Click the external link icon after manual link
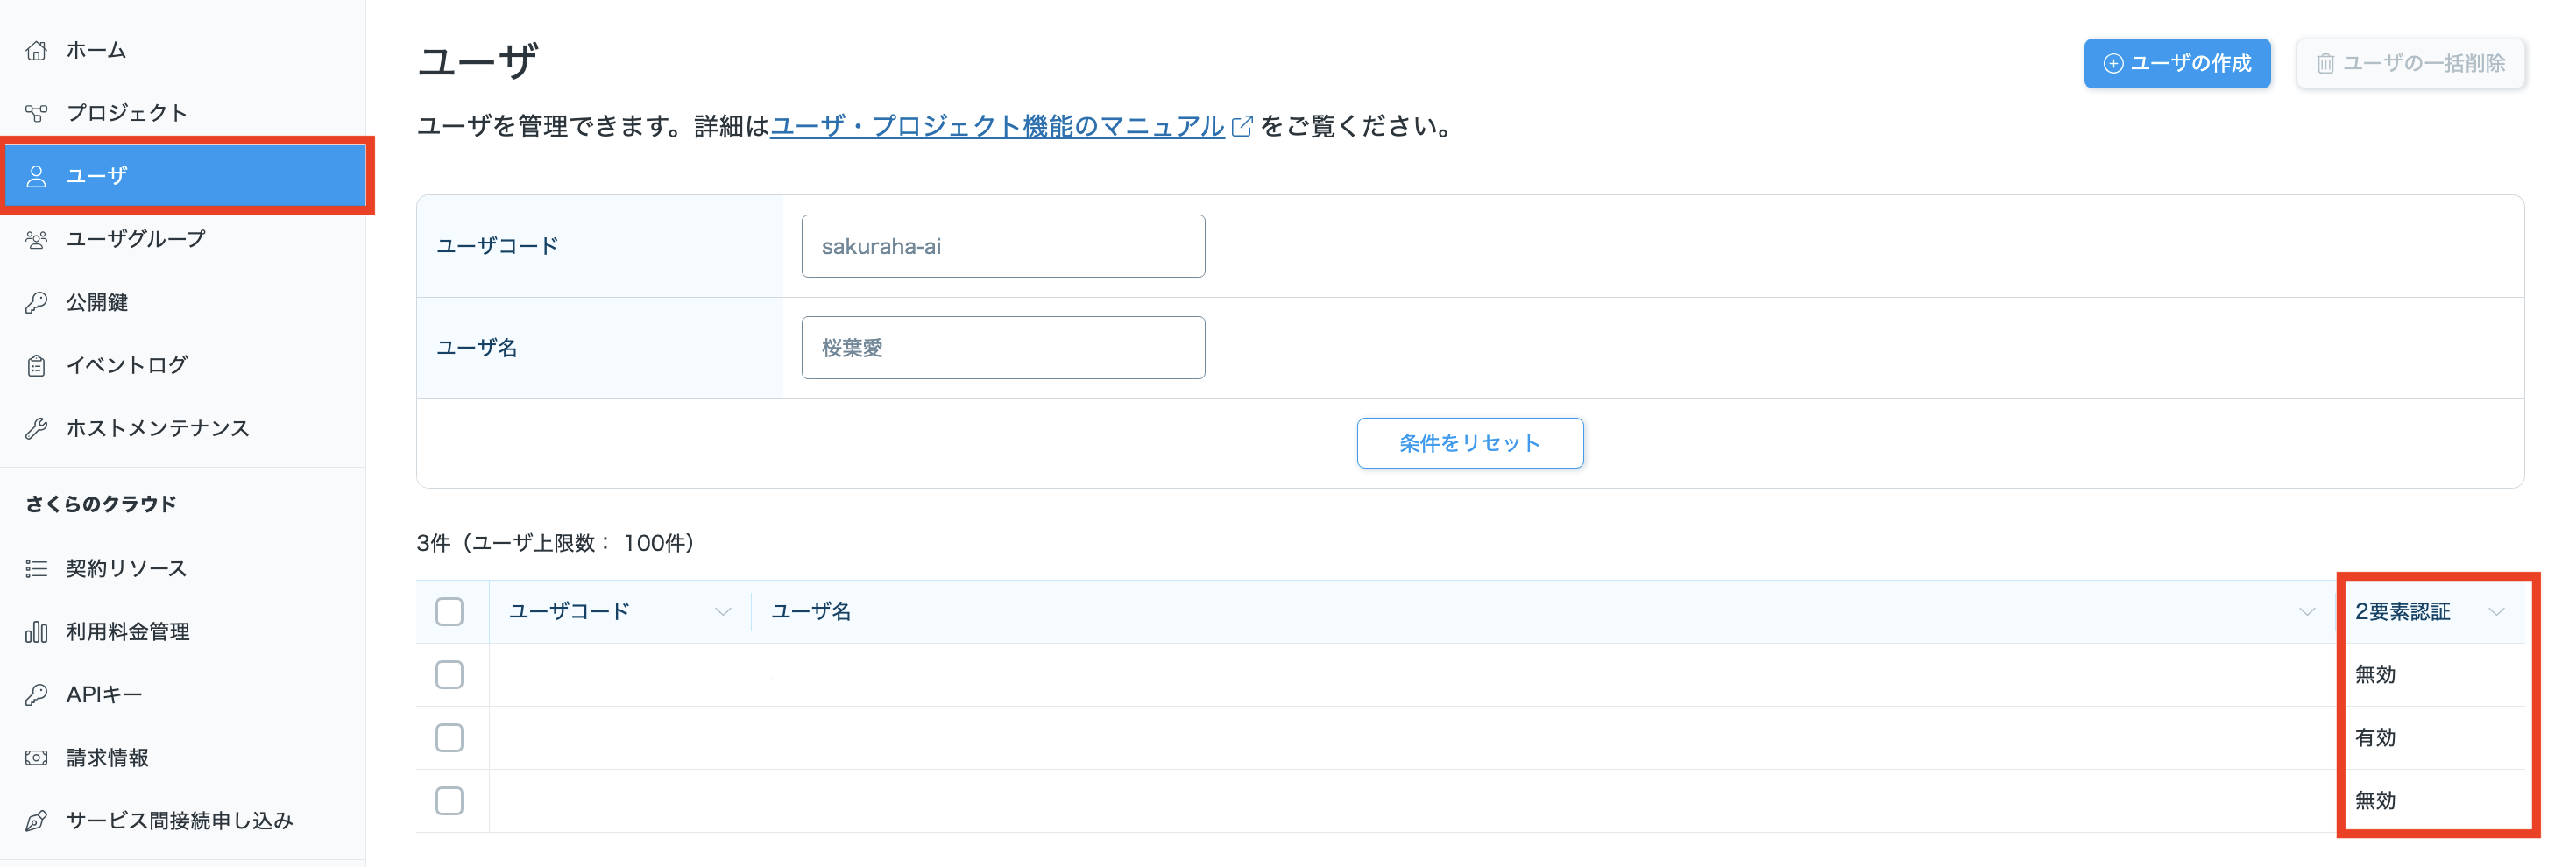Screen dimensions: 2576x867 tap(1242, 126)
